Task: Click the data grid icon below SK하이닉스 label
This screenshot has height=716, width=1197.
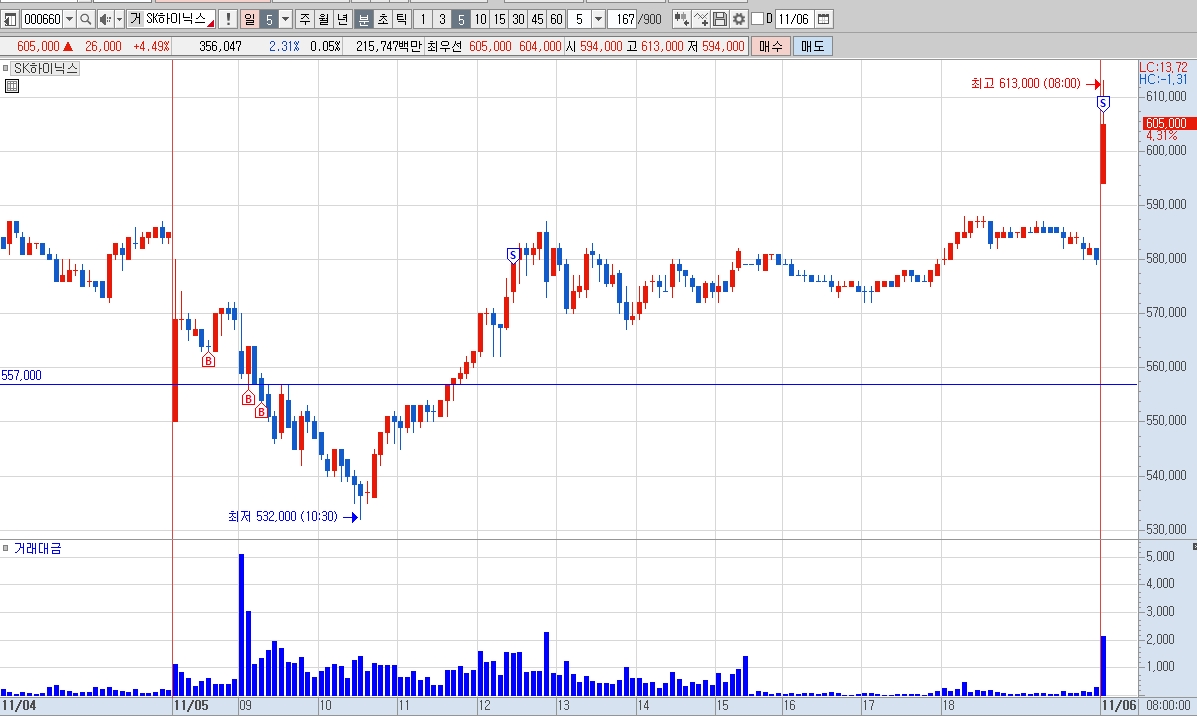Action: point(11,86)
